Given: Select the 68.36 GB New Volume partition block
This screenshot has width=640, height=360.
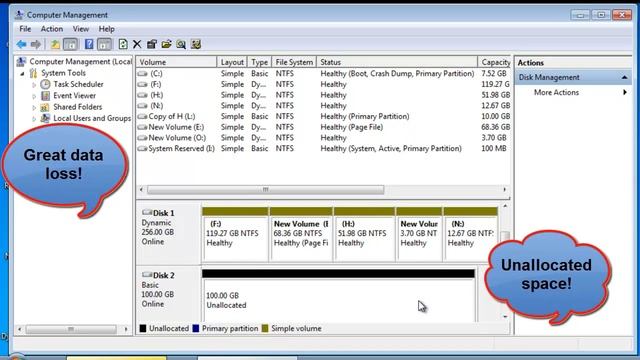Looking at the screenshot, I should 301,235.
